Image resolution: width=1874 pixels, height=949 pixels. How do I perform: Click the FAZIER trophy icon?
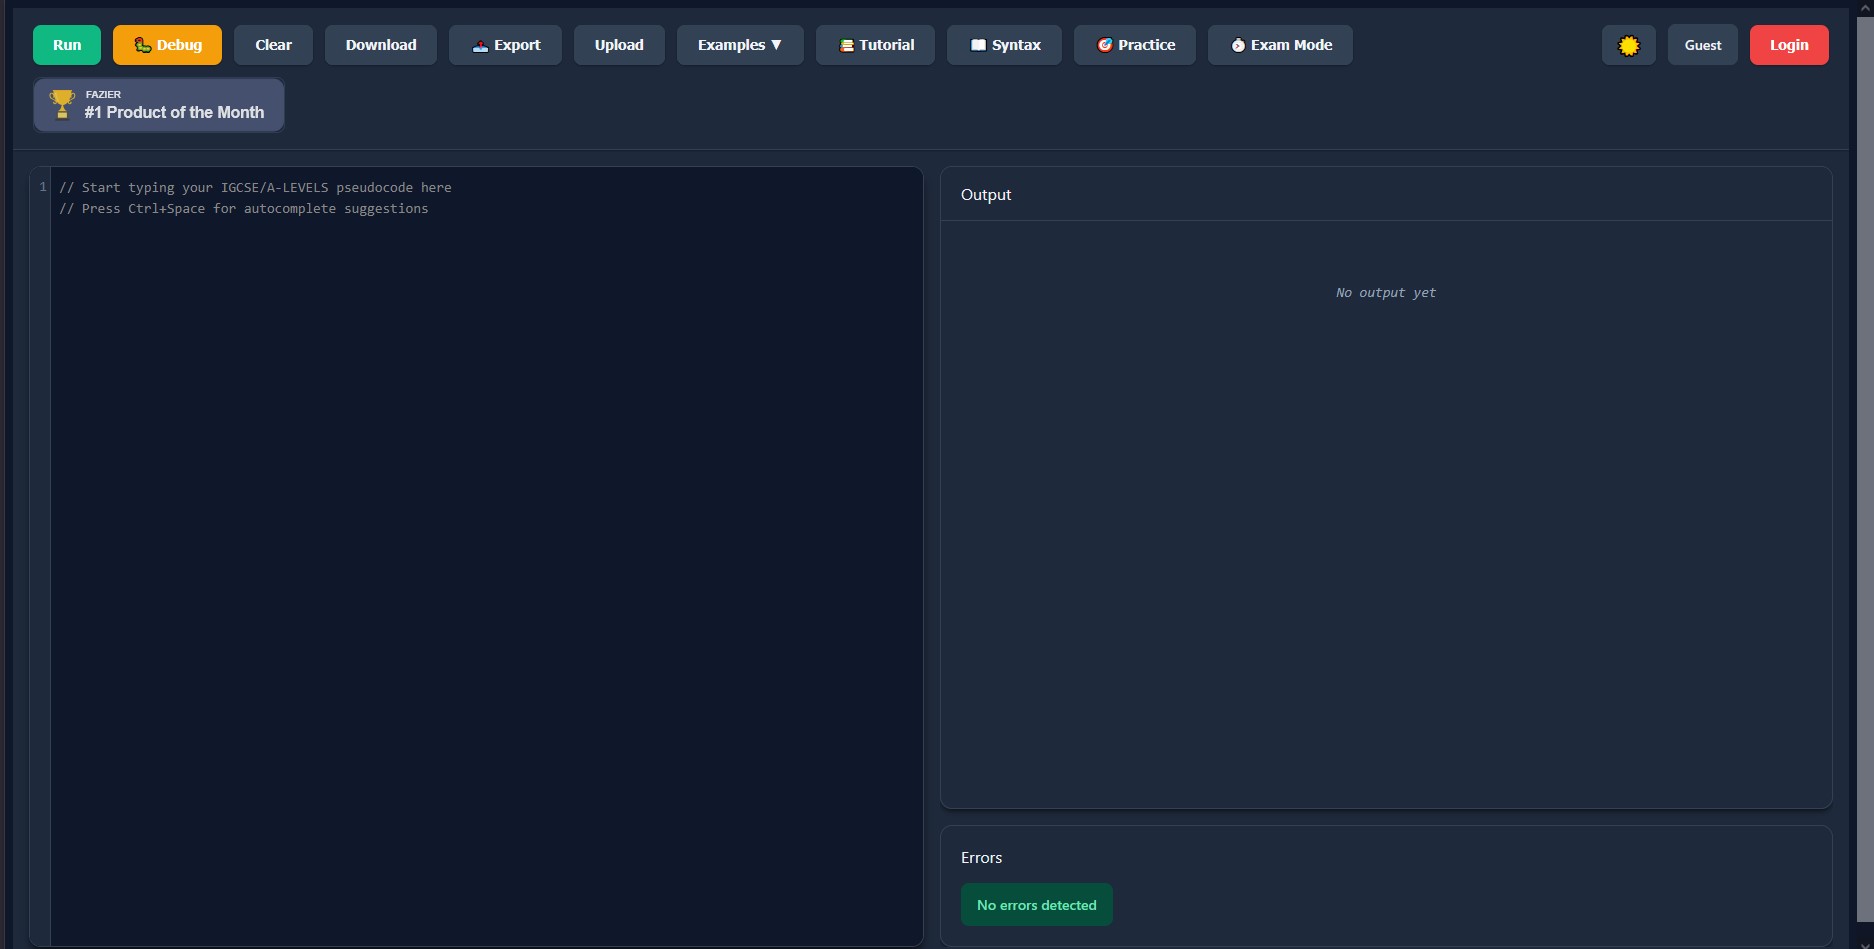tap(63, 103)
